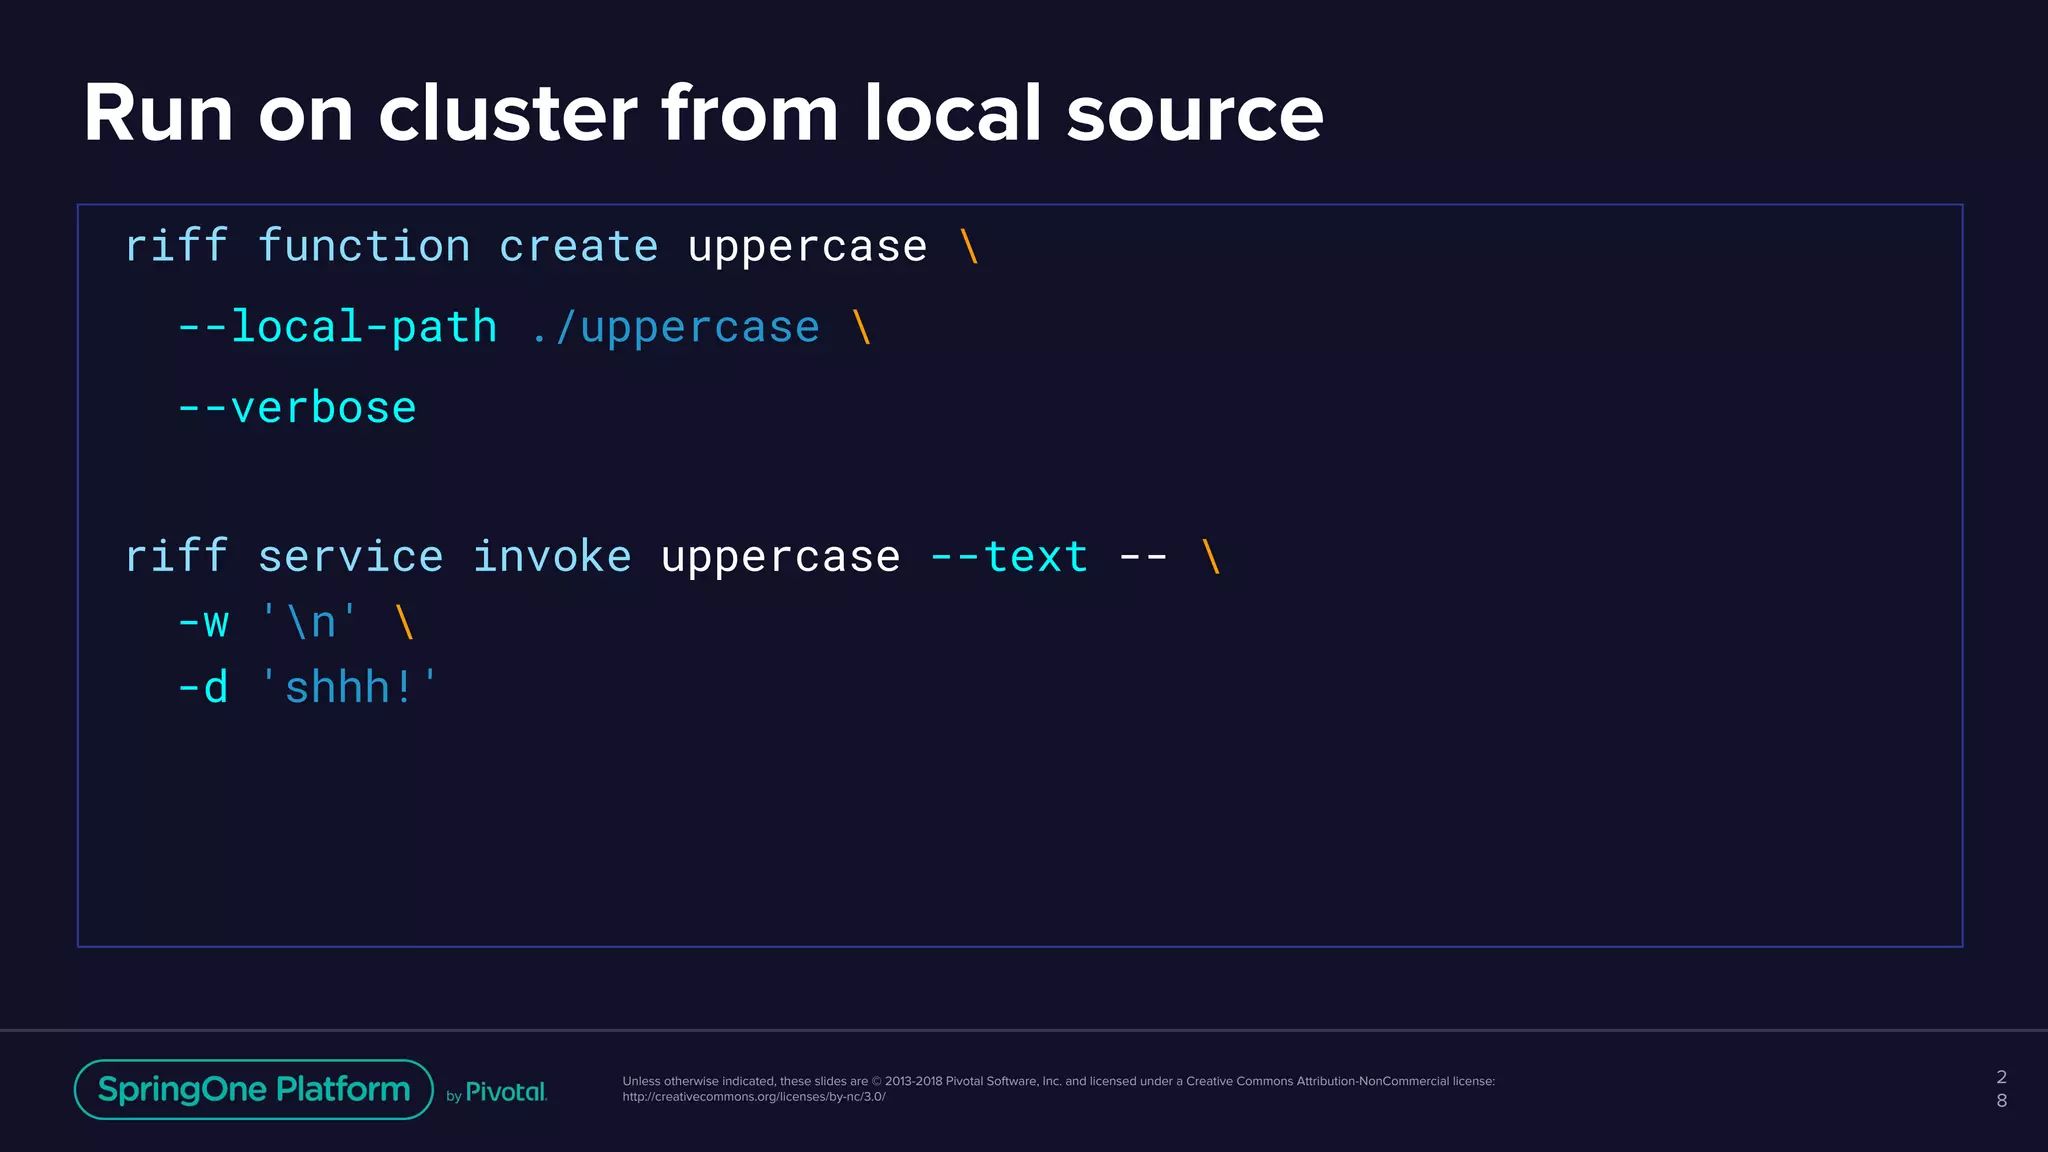Image resolution: width=2048 pixels, height=1152 pixels.
Task: Click the slide page number 28
Action: click(x=2001, y=1089)
